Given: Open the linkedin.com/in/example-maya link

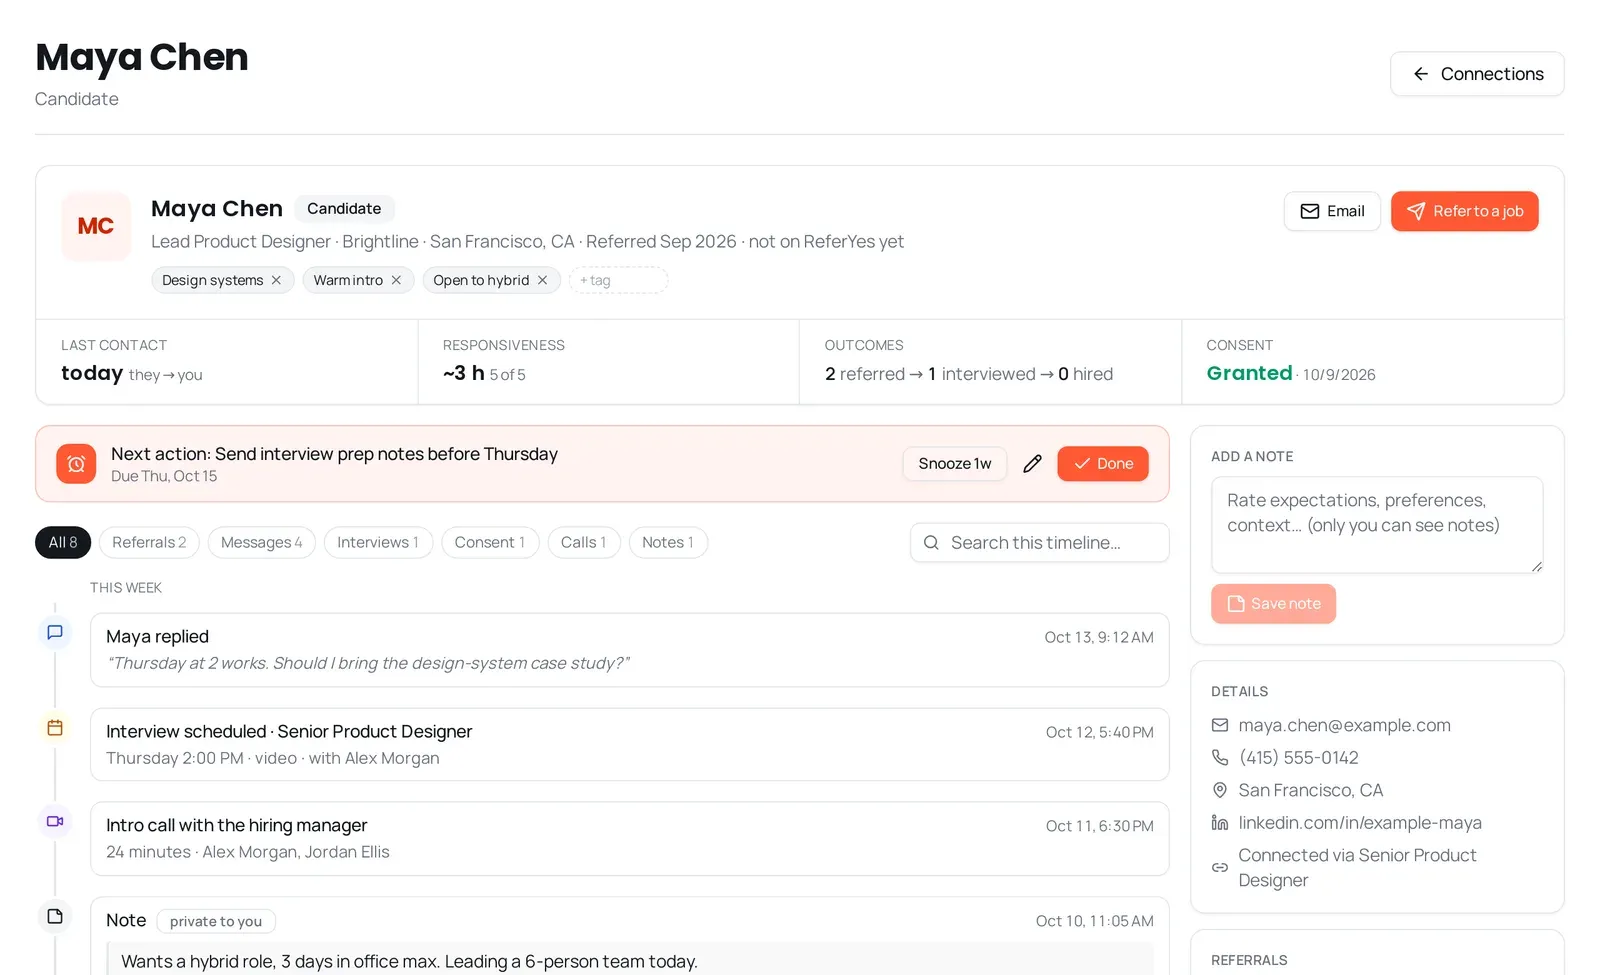Looking at the screenshot, I should tap(1360, 823).
